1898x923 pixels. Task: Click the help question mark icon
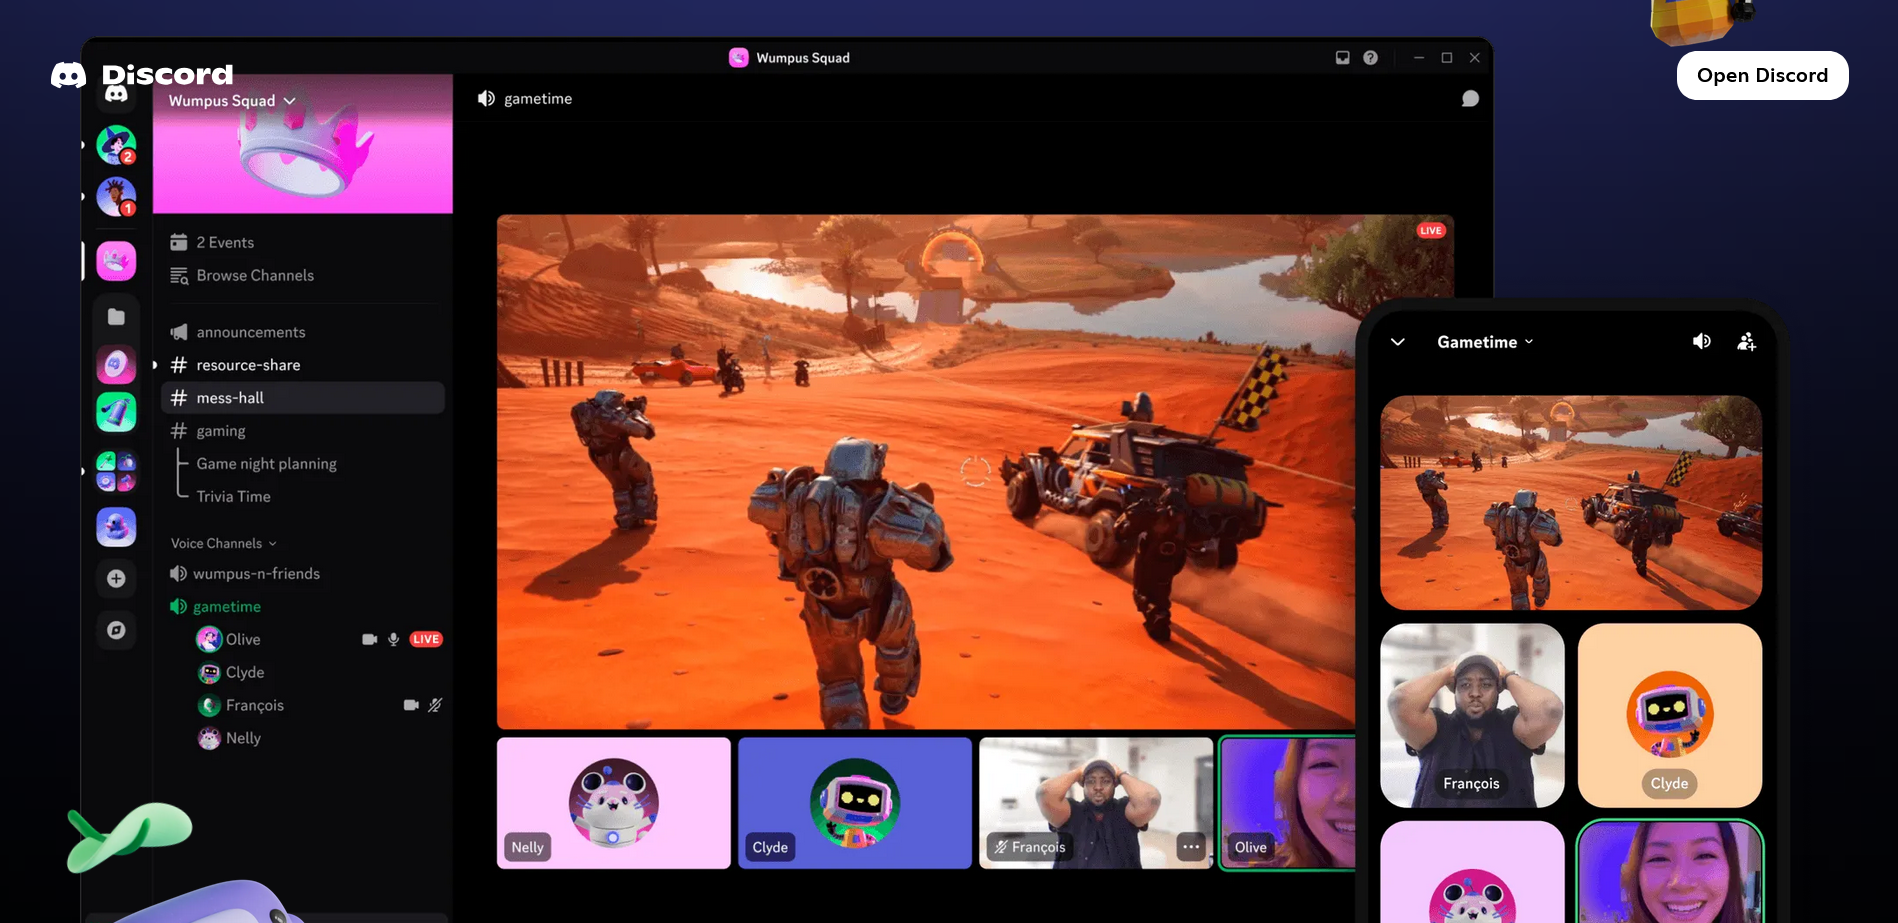[x=1370, y=58]
